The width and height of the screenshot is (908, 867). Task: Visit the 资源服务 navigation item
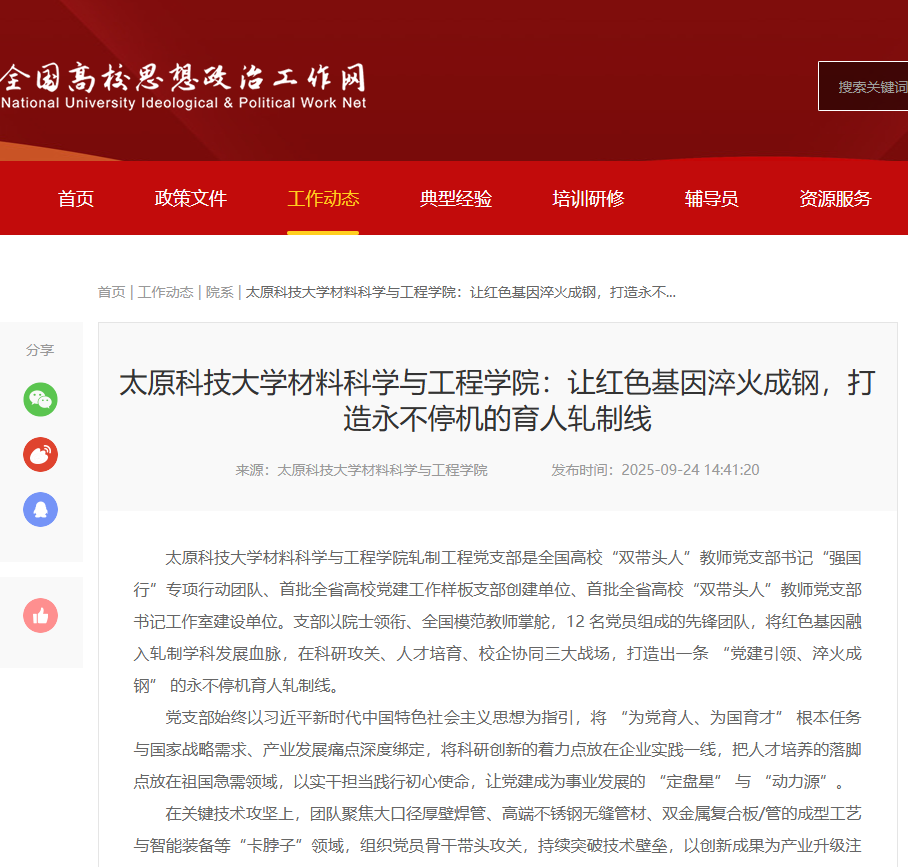click(x=835, y=199)
